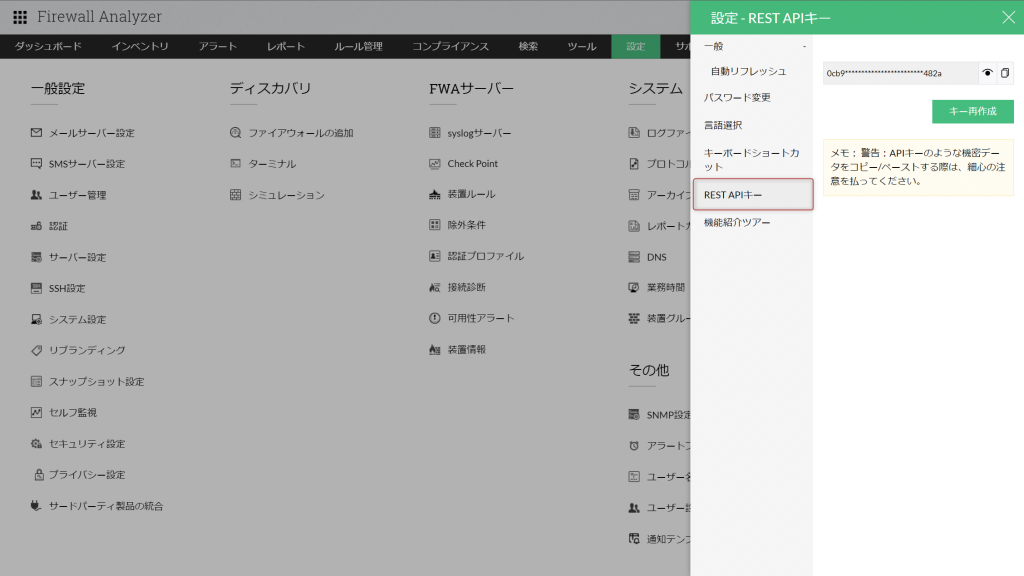Image resolution: width=1024 pixels, height=576 pixels.
Task: Click the SMS server settings icon
Action: click(37, 163)
